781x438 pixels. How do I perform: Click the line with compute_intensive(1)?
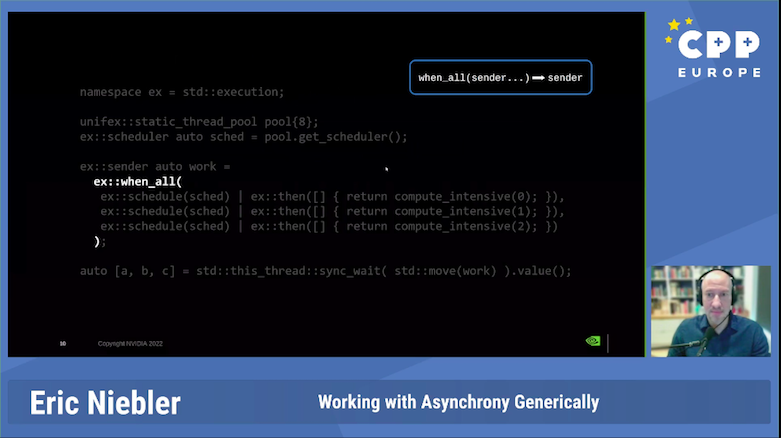pyautogui.click(x=332, y=211)
